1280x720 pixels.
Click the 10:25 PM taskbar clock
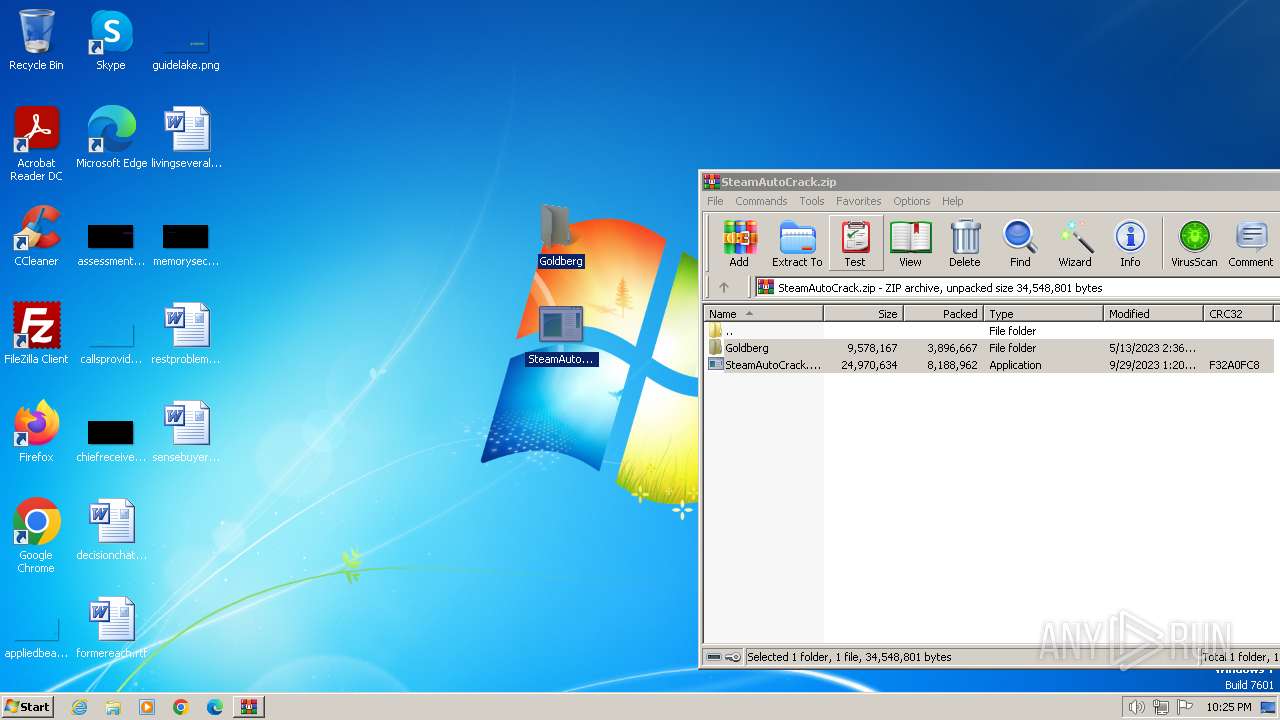(x=1229, y=707)
